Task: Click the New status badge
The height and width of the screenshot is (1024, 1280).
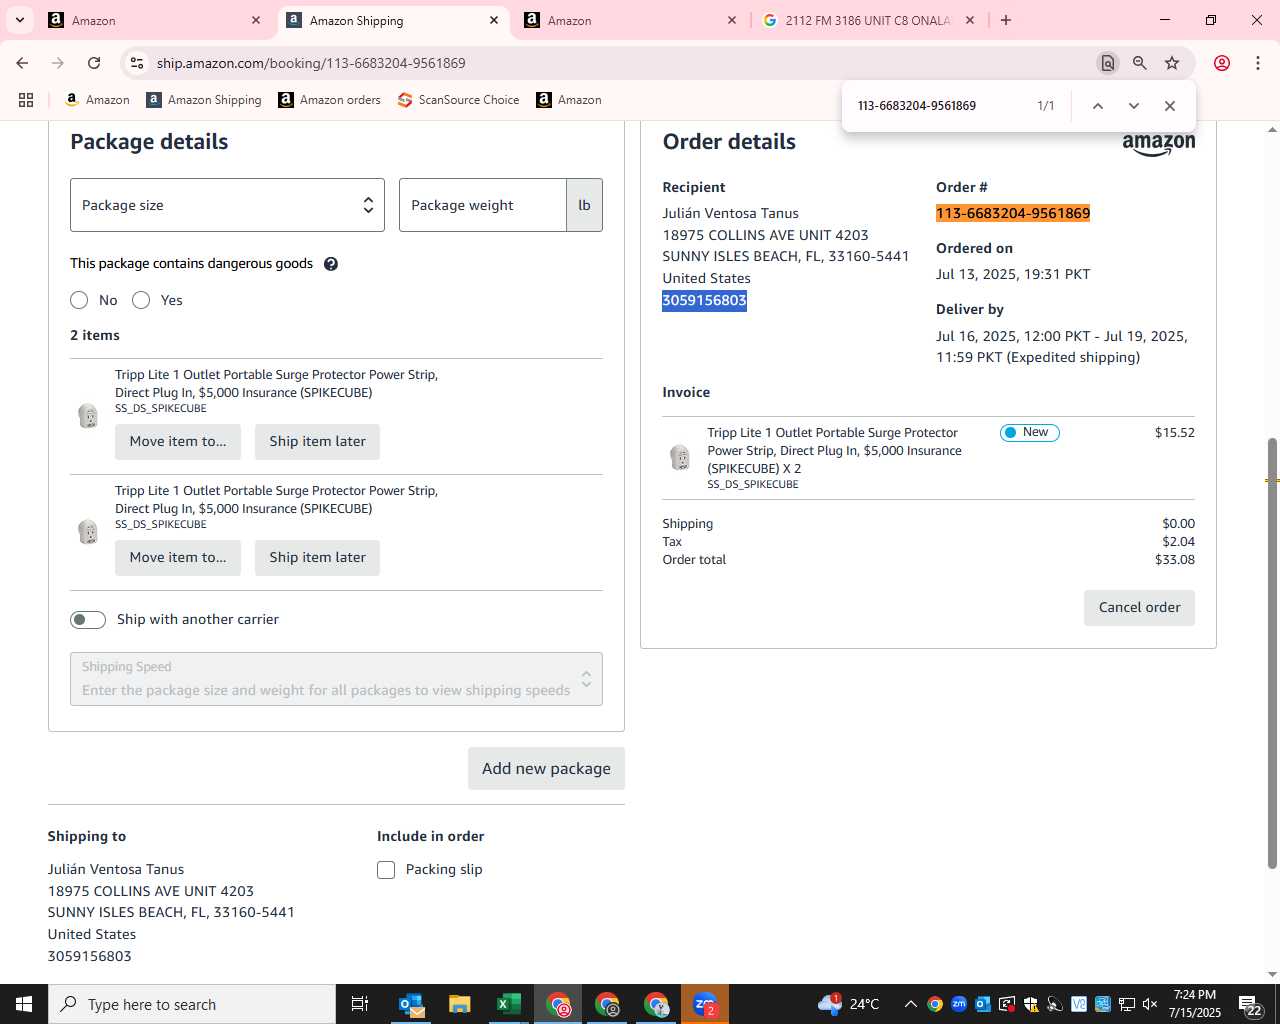Action: pyautogui.click(x=1029, y=432)
